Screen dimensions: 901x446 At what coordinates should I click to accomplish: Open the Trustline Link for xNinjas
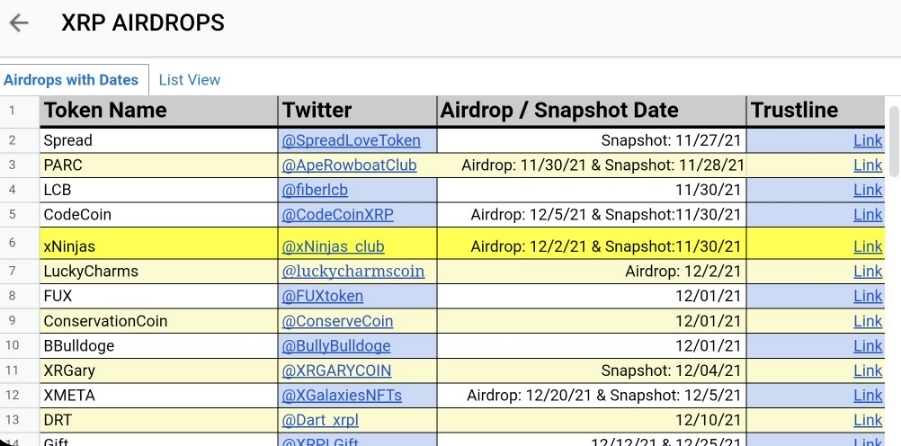click(868, 247)
